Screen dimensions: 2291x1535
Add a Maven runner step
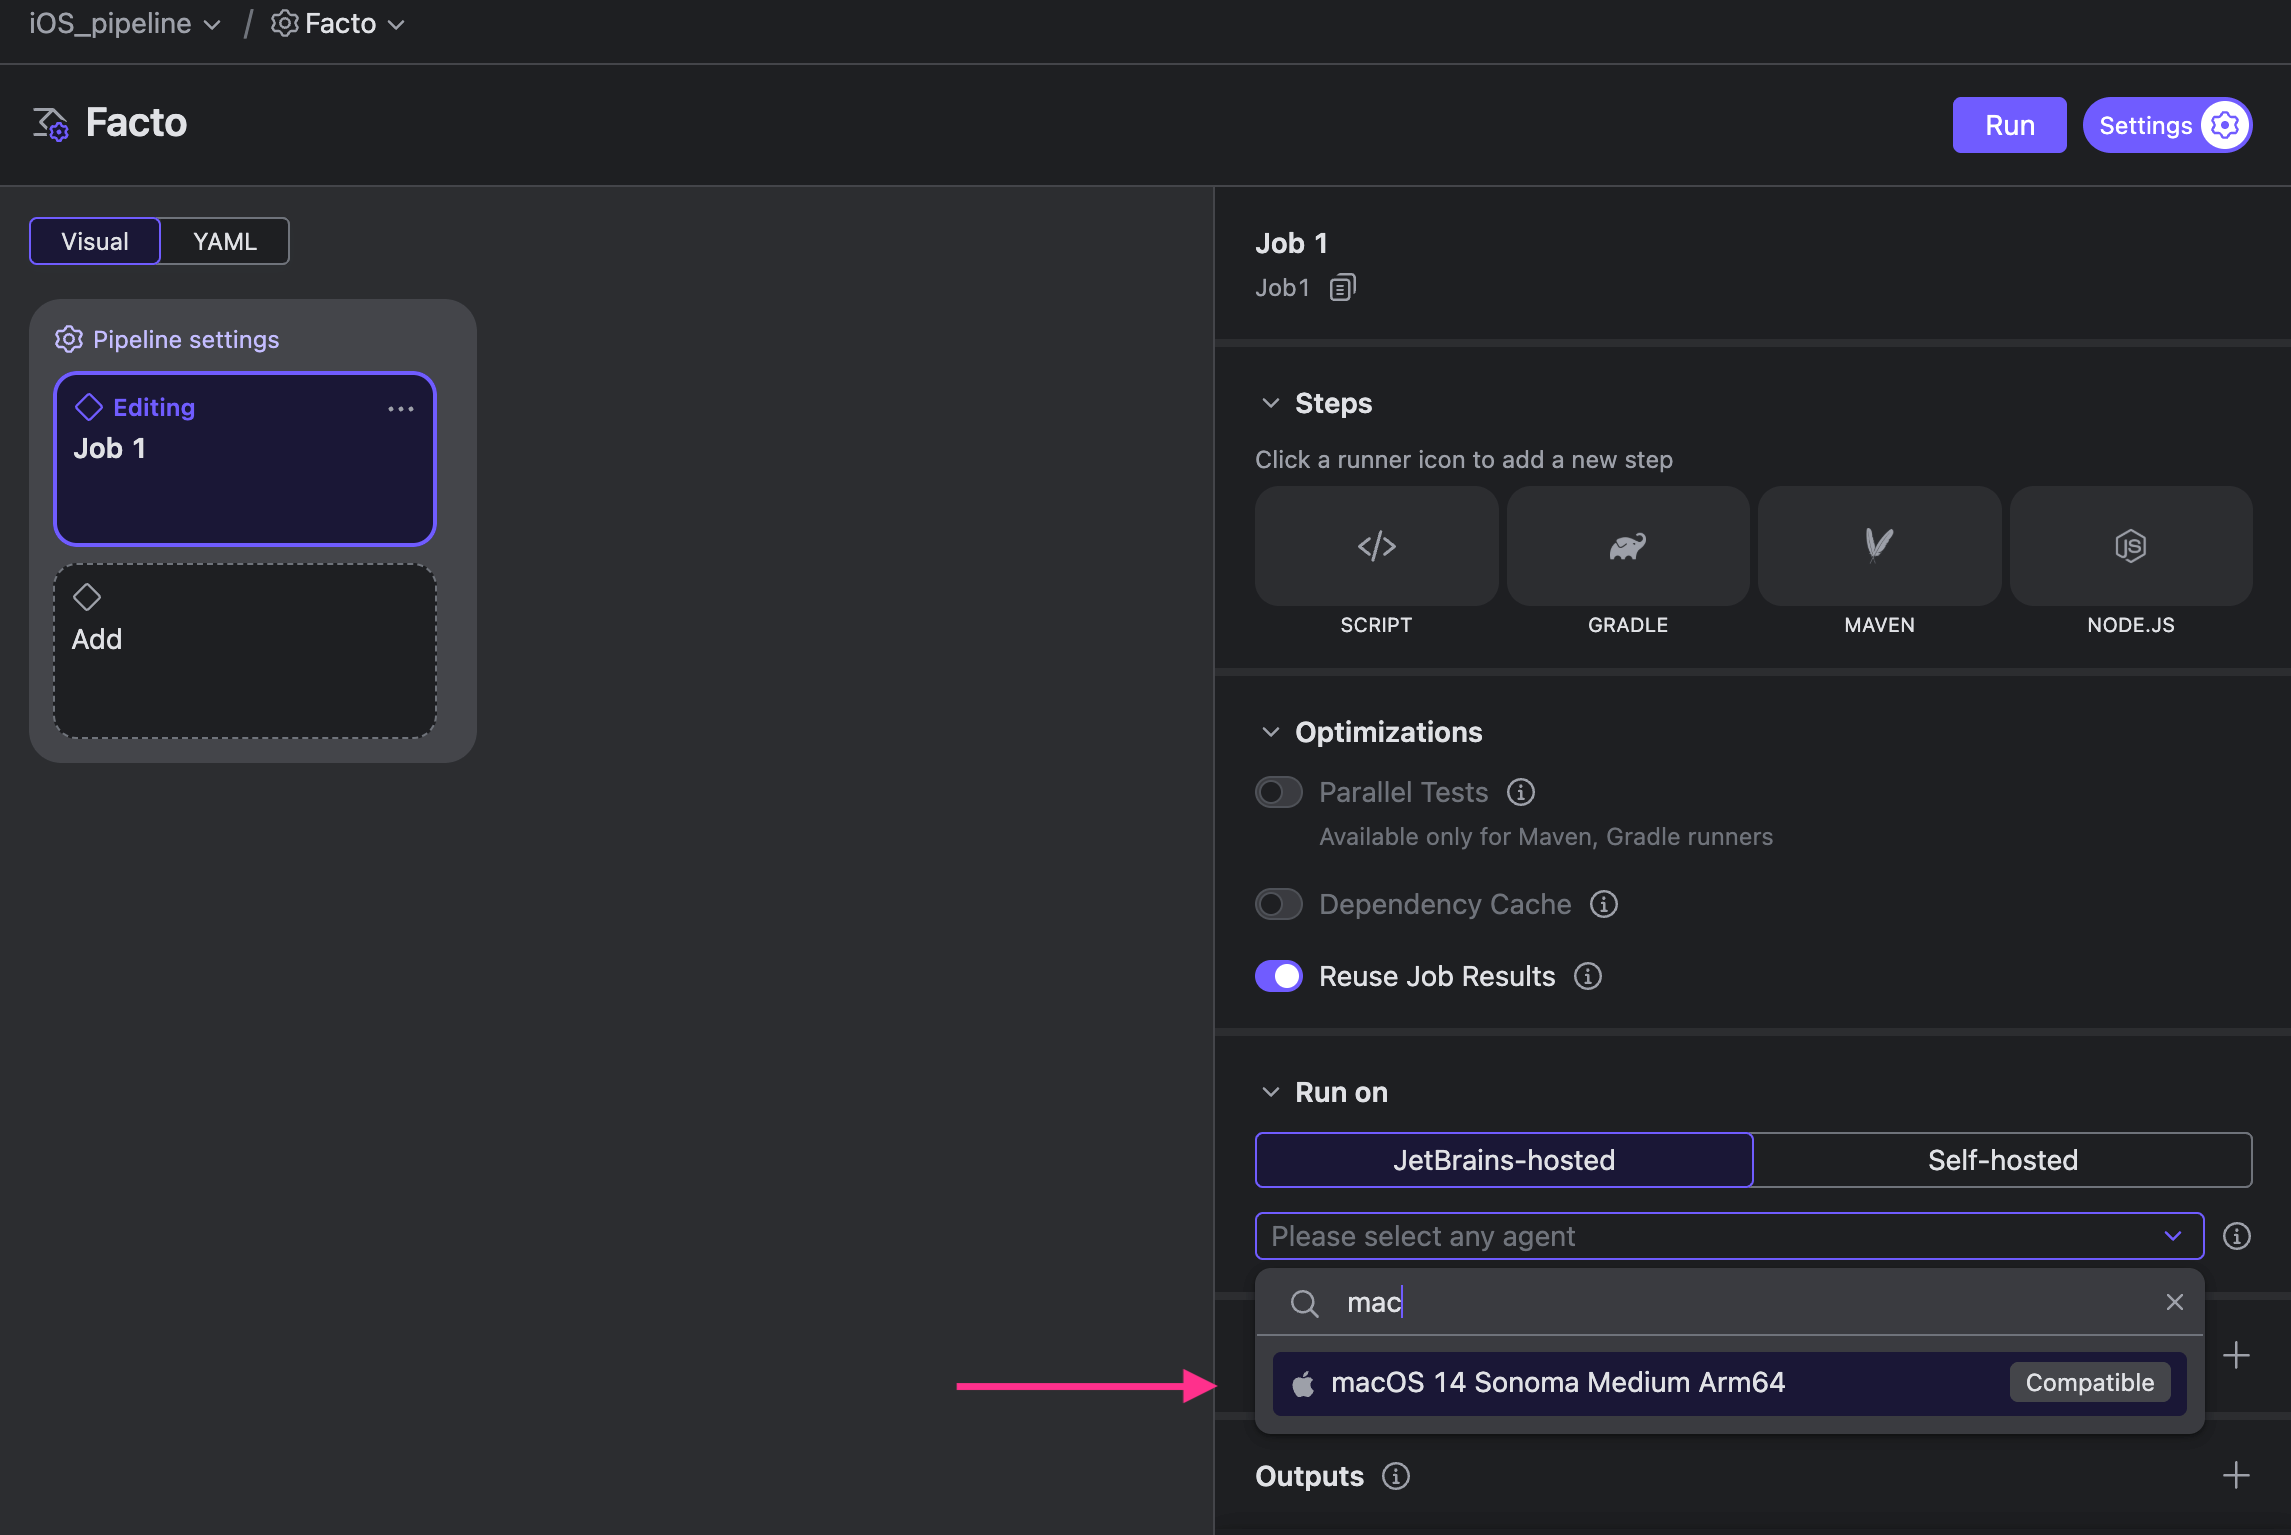pos(1879,546)
